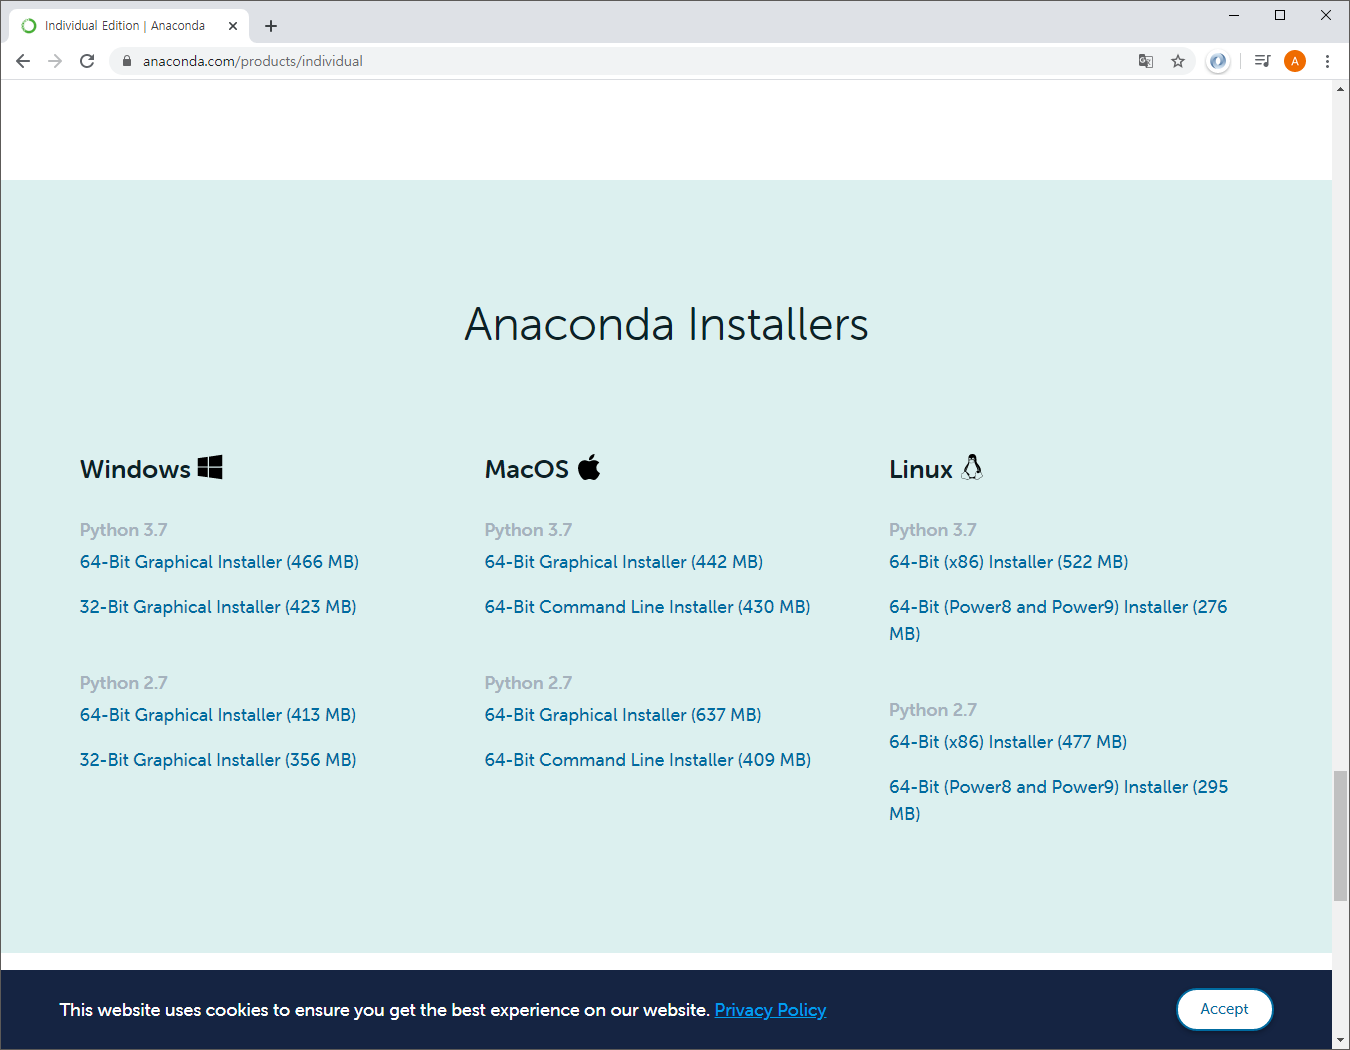1350x1050 pixels.
Task: Click the Windows section heading
Action: 135,469
